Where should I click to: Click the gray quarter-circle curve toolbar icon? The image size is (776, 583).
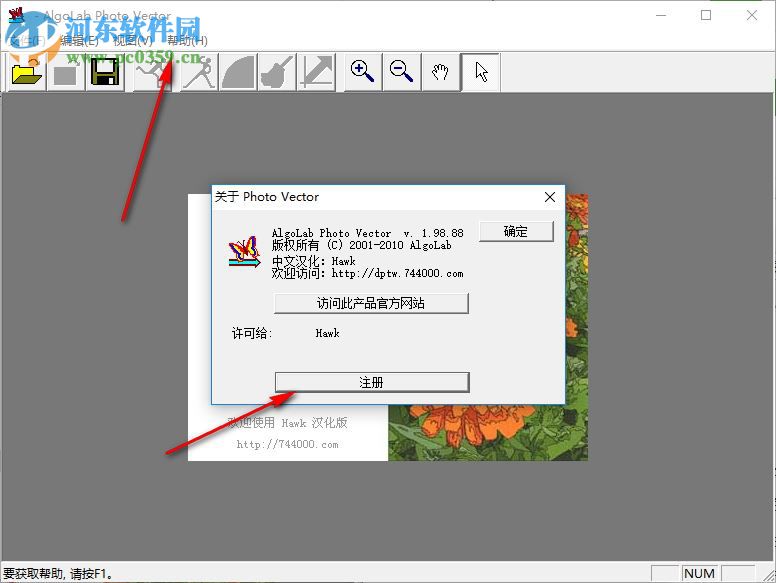click(x=238, y=72)
